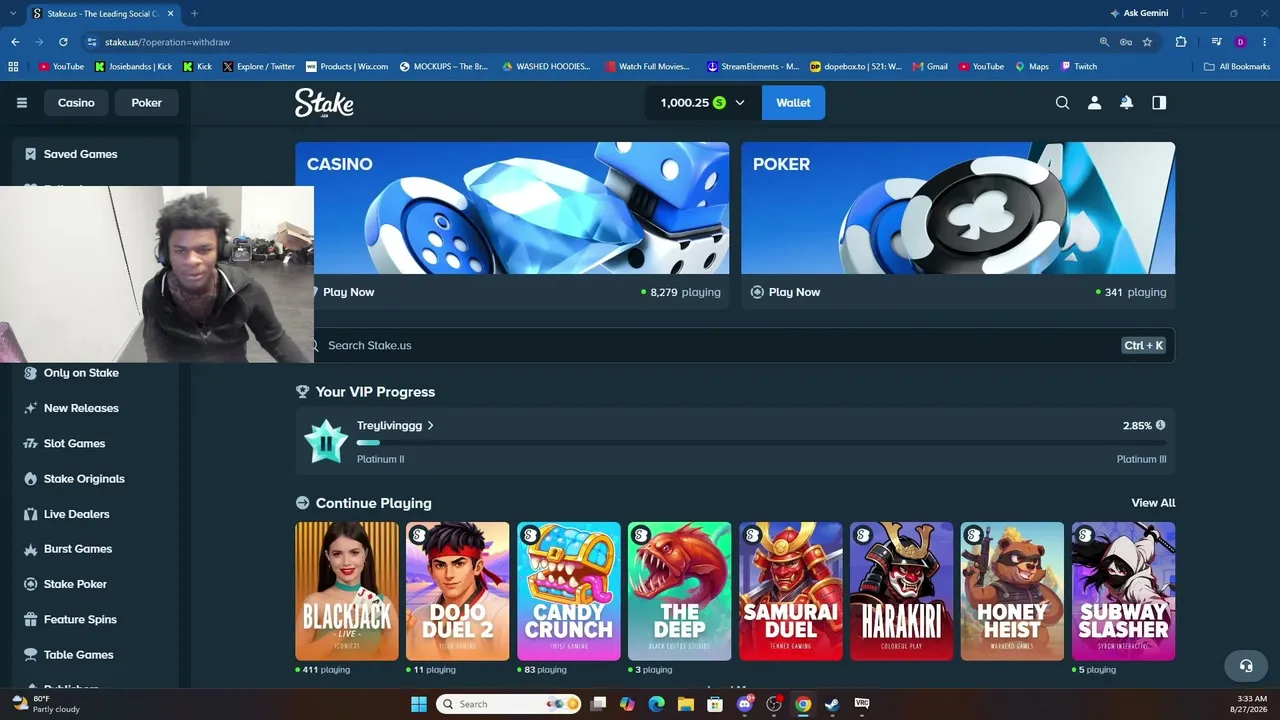Open the hamburger sidebar menu
The width and height of the screenshot is (1280, 720).
pos(22,103)
